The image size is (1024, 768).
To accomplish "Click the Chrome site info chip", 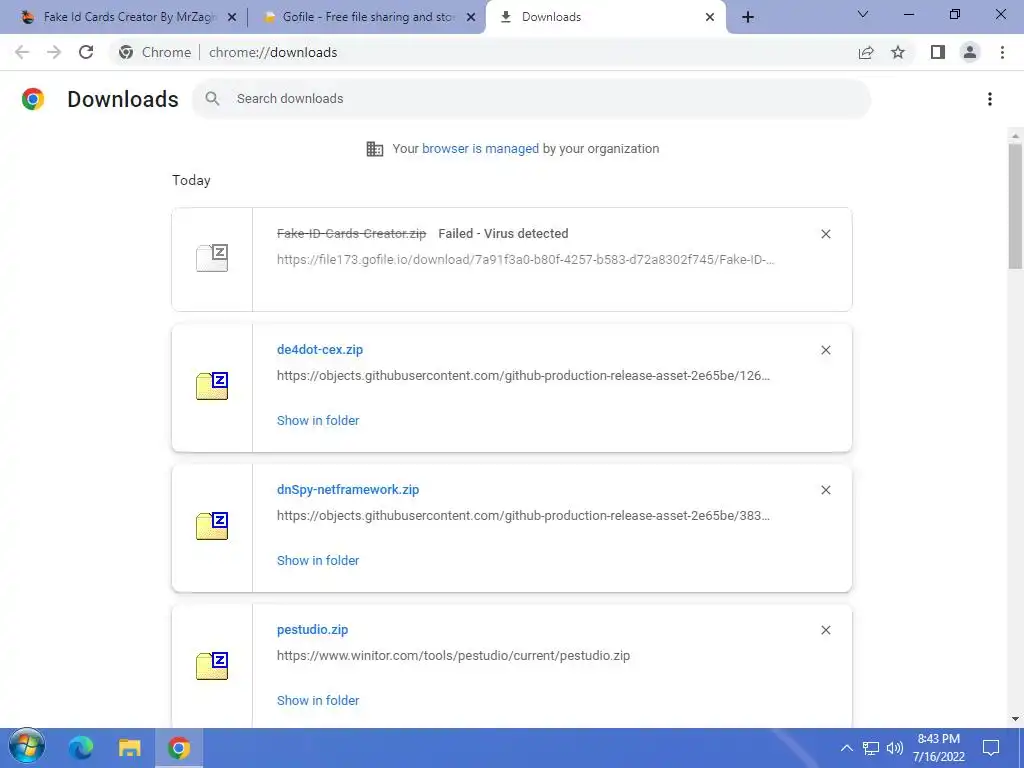I will point(155,52).
